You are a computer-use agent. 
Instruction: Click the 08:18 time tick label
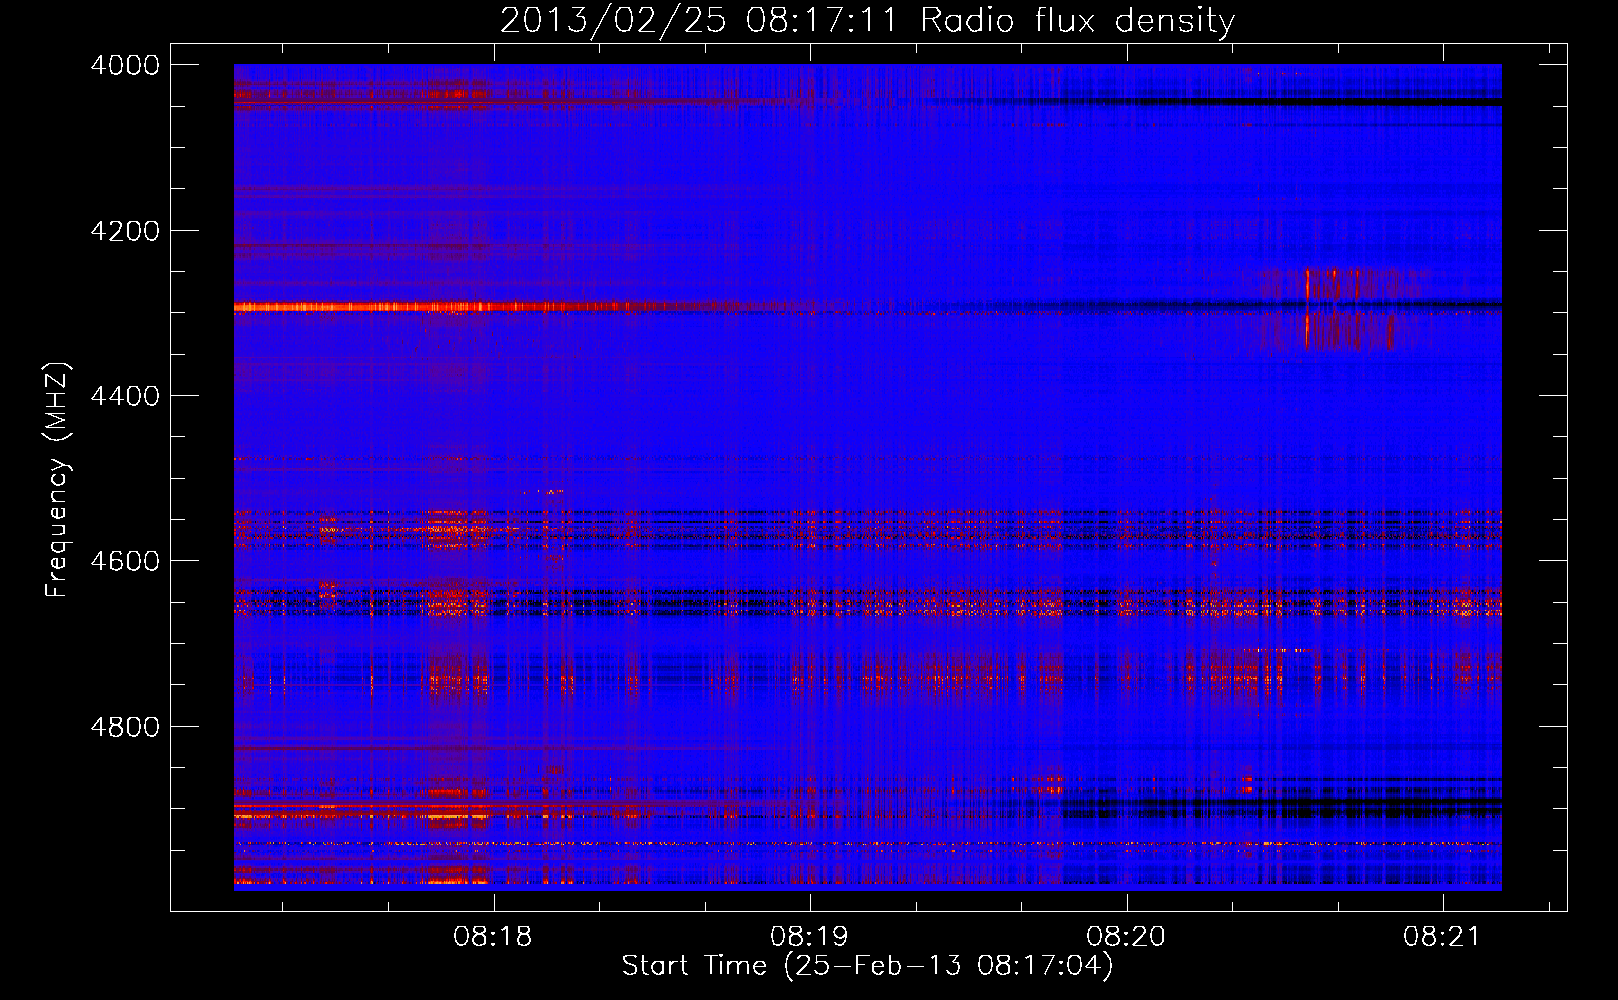[x=493, y=937]
